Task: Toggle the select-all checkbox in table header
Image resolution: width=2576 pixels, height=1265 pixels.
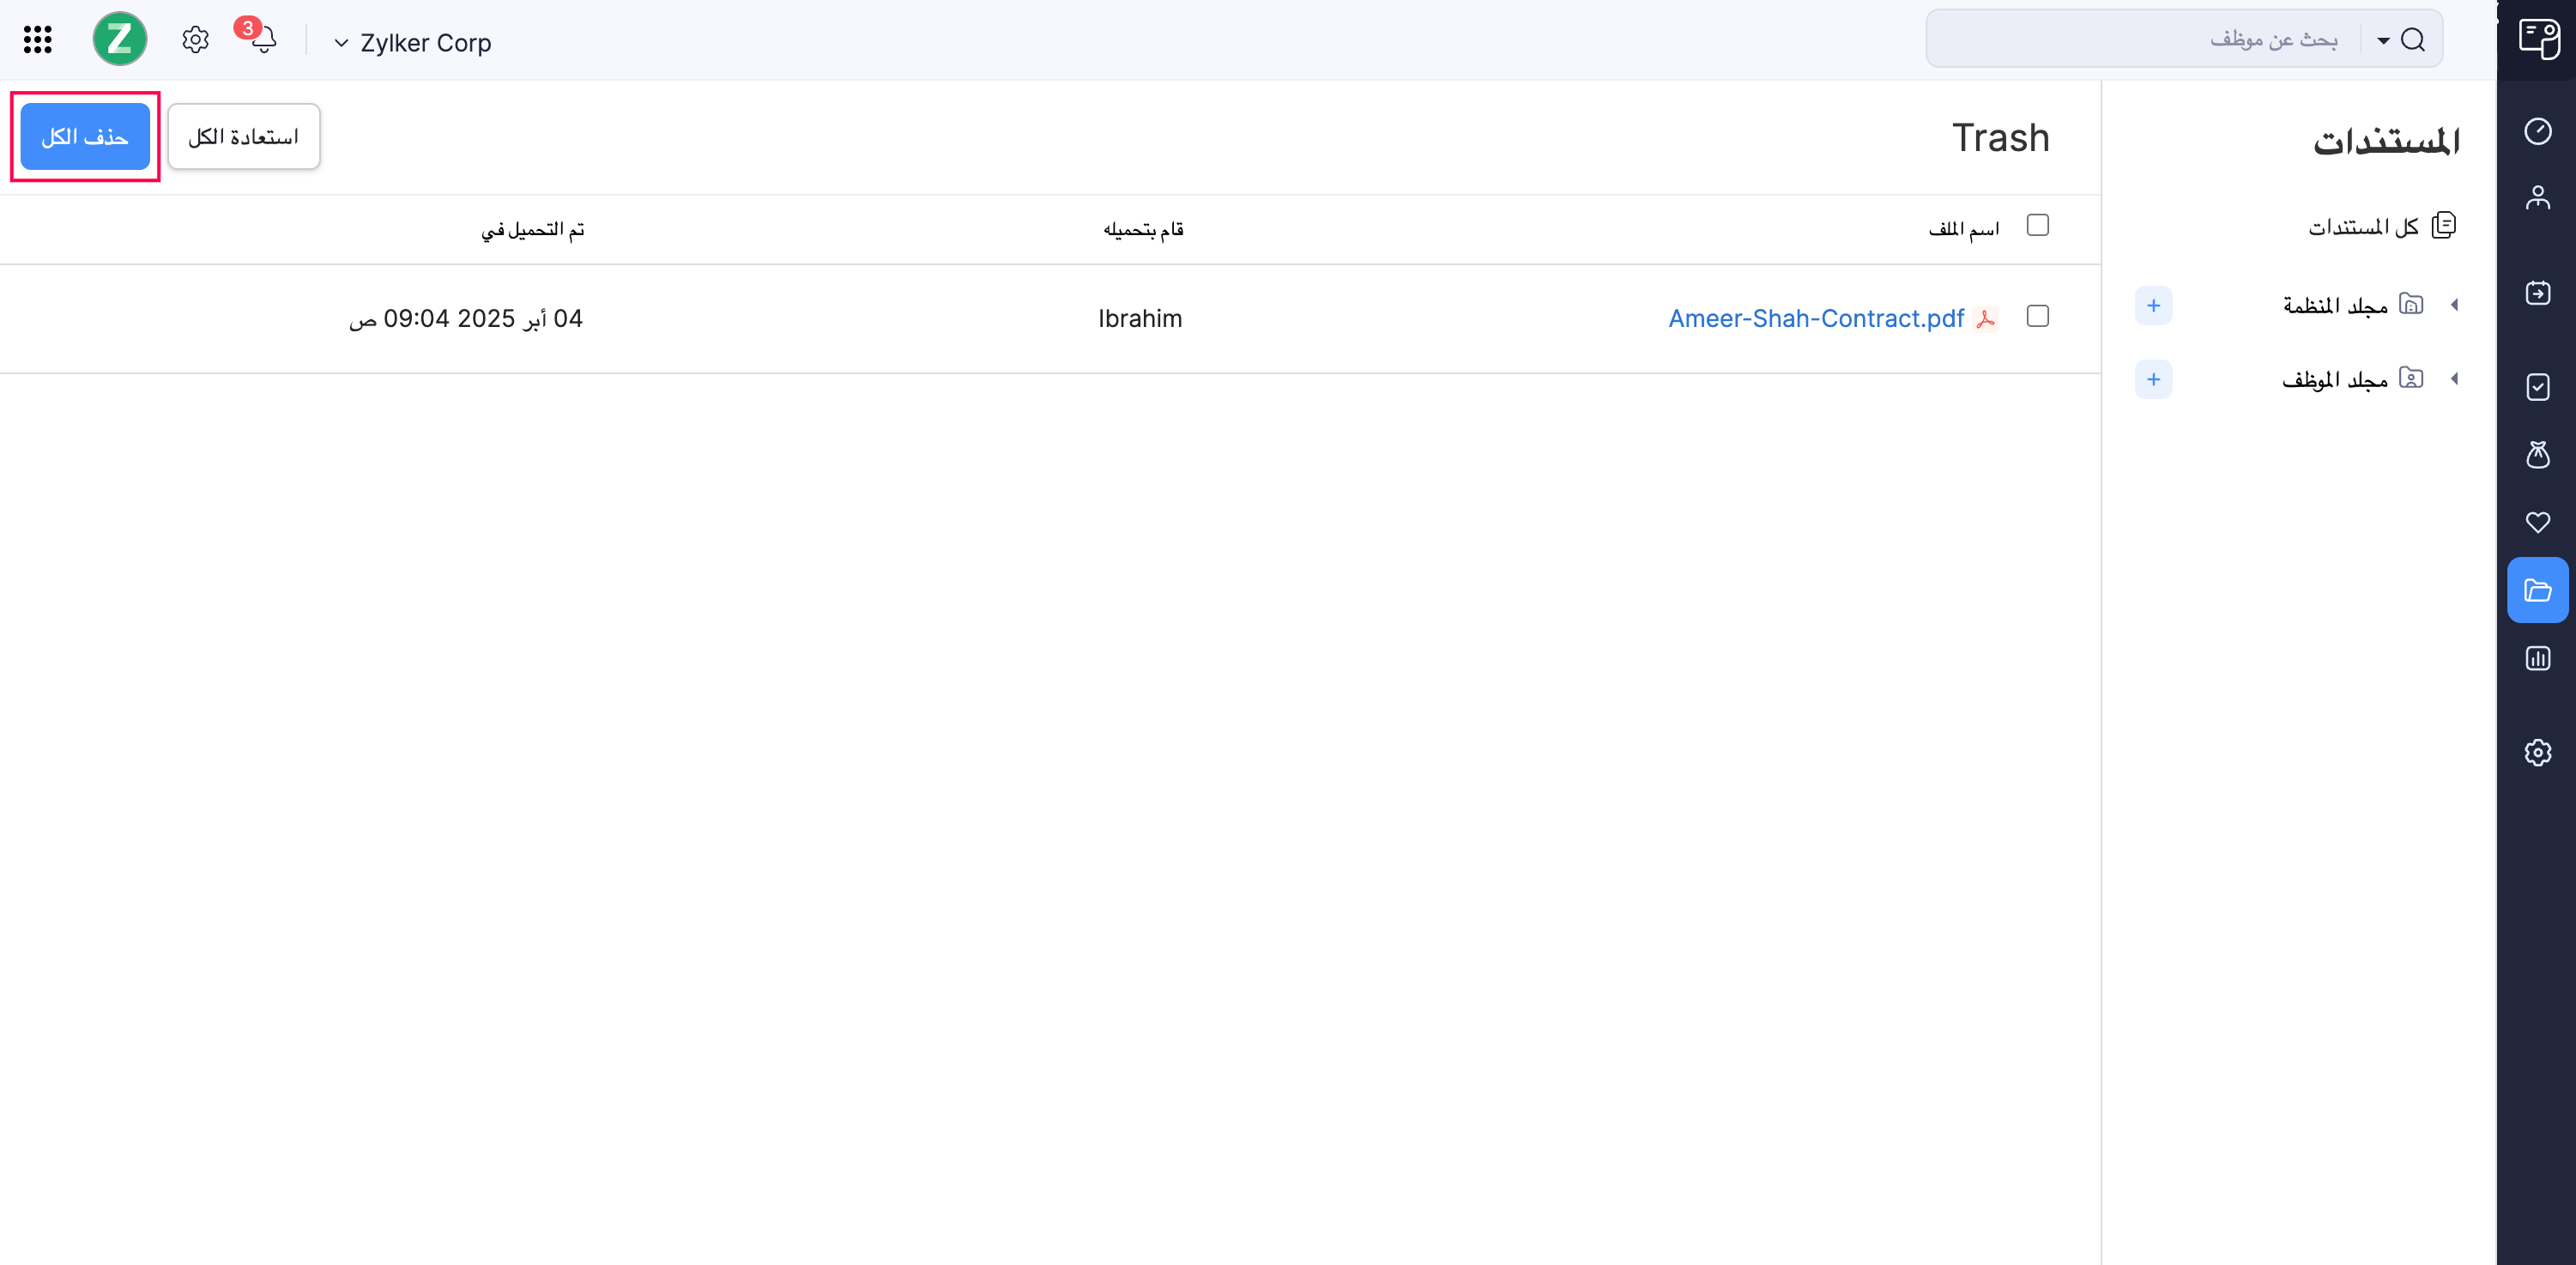Action: coord(2037,225)
